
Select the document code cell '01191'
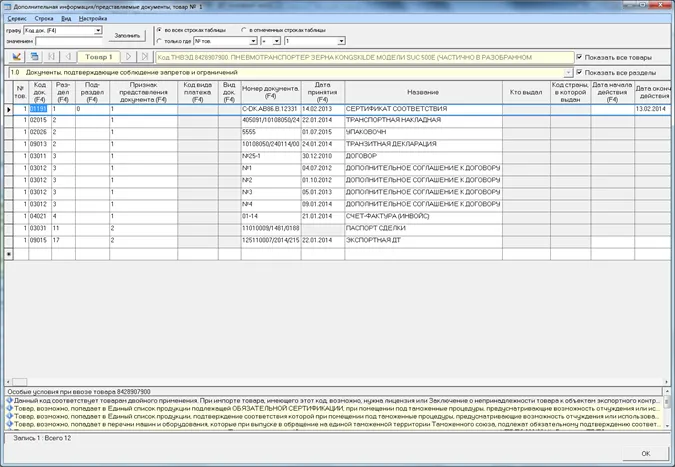40,109
